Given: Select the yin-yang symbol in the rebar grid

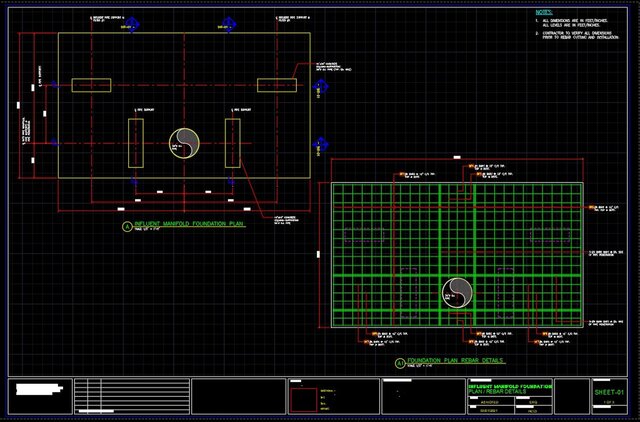Looking at the screenshot, I should [458, 291].
